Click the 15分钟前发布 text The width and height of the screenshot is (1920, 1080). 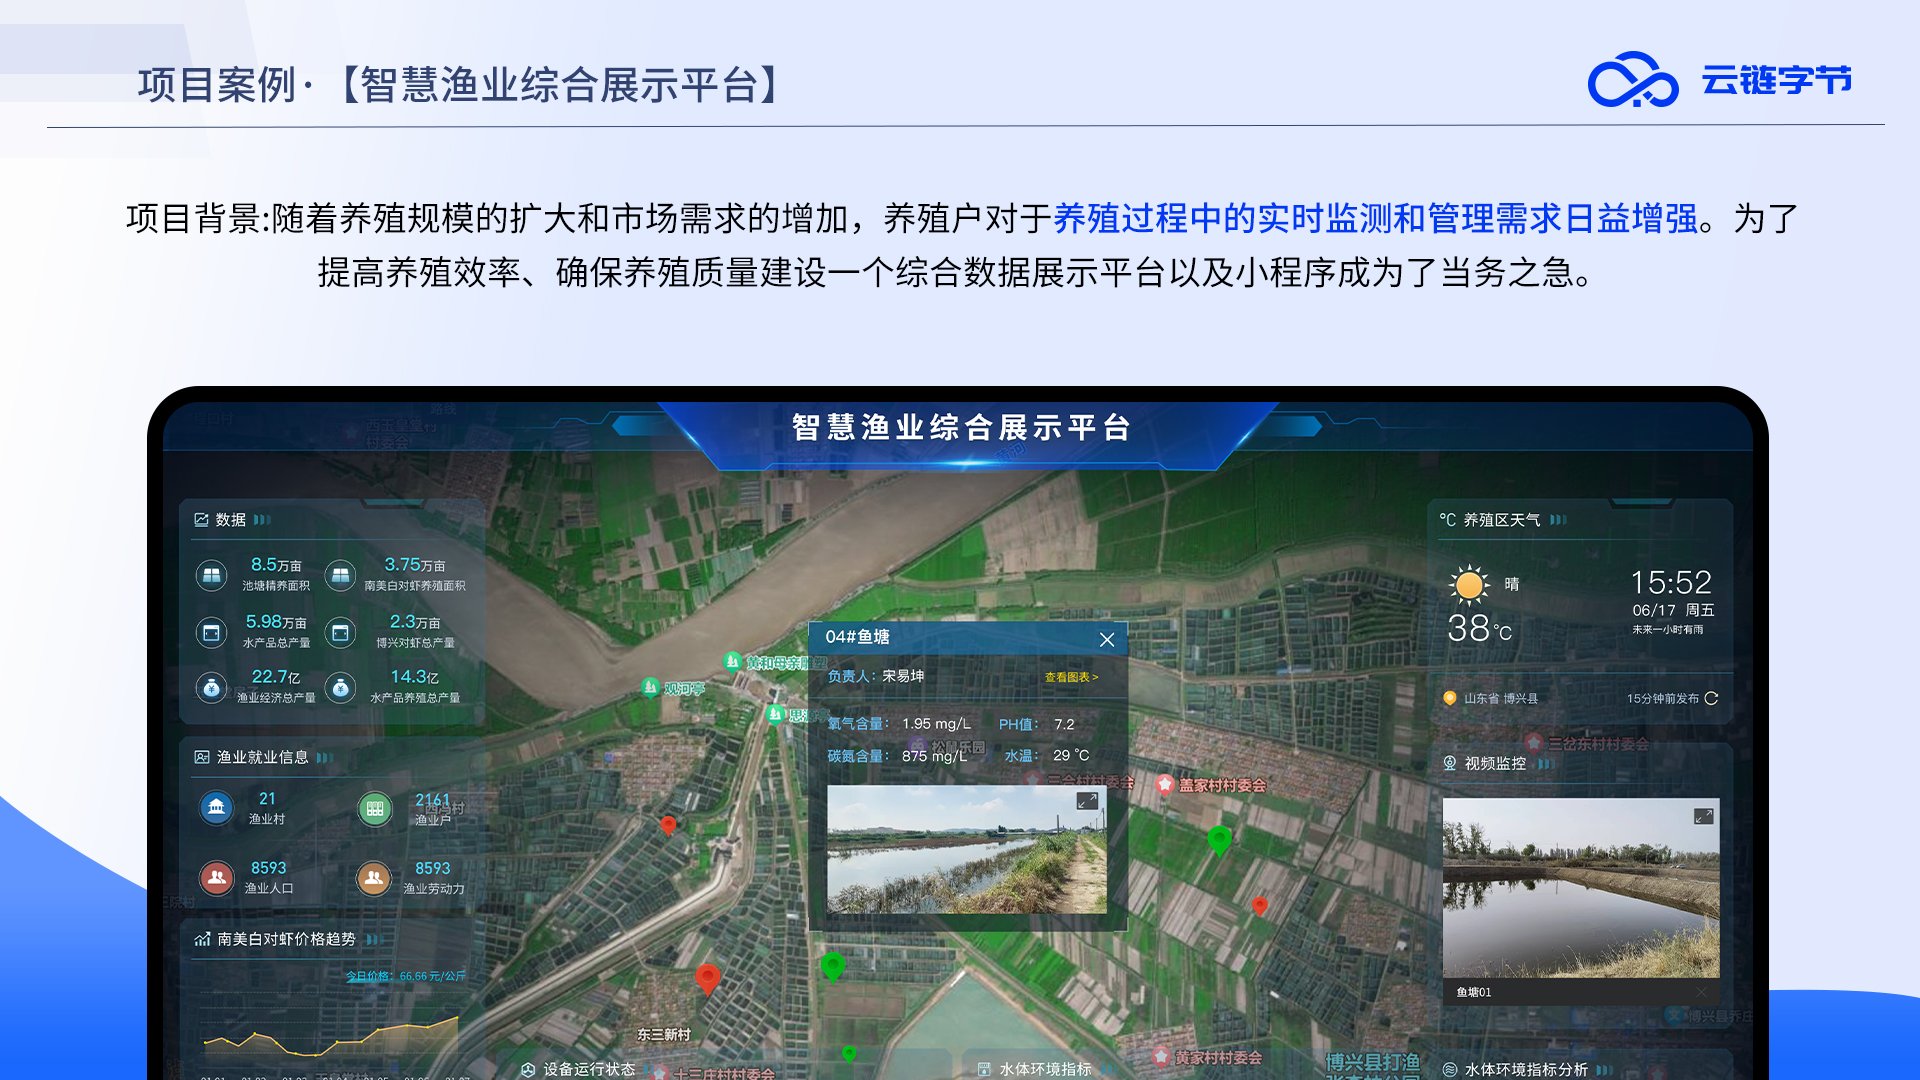pos(1662,699)
